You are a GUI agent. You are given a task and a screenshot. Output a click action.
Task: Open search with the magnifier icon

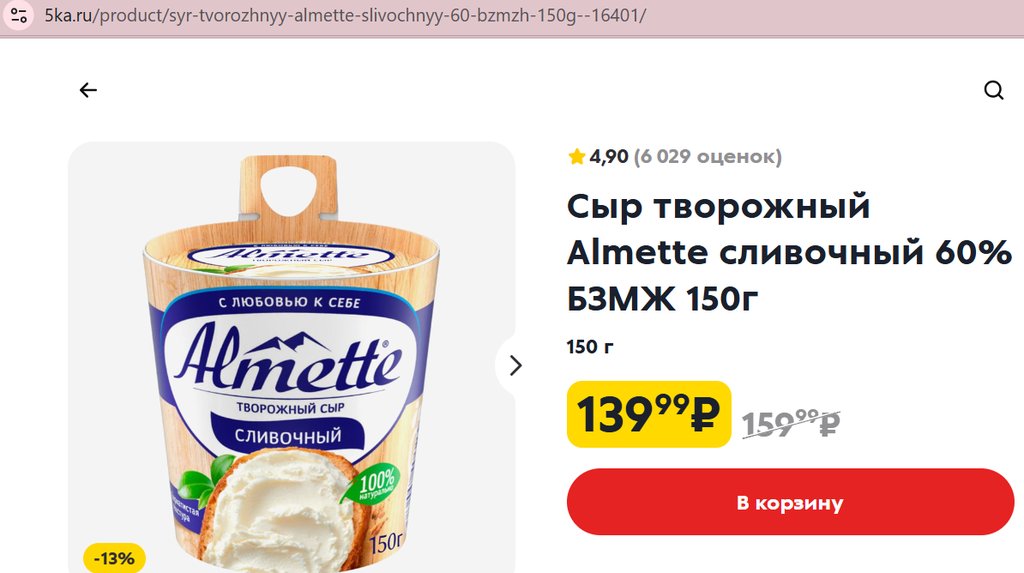pyautogui.click(x=993, y=90)
